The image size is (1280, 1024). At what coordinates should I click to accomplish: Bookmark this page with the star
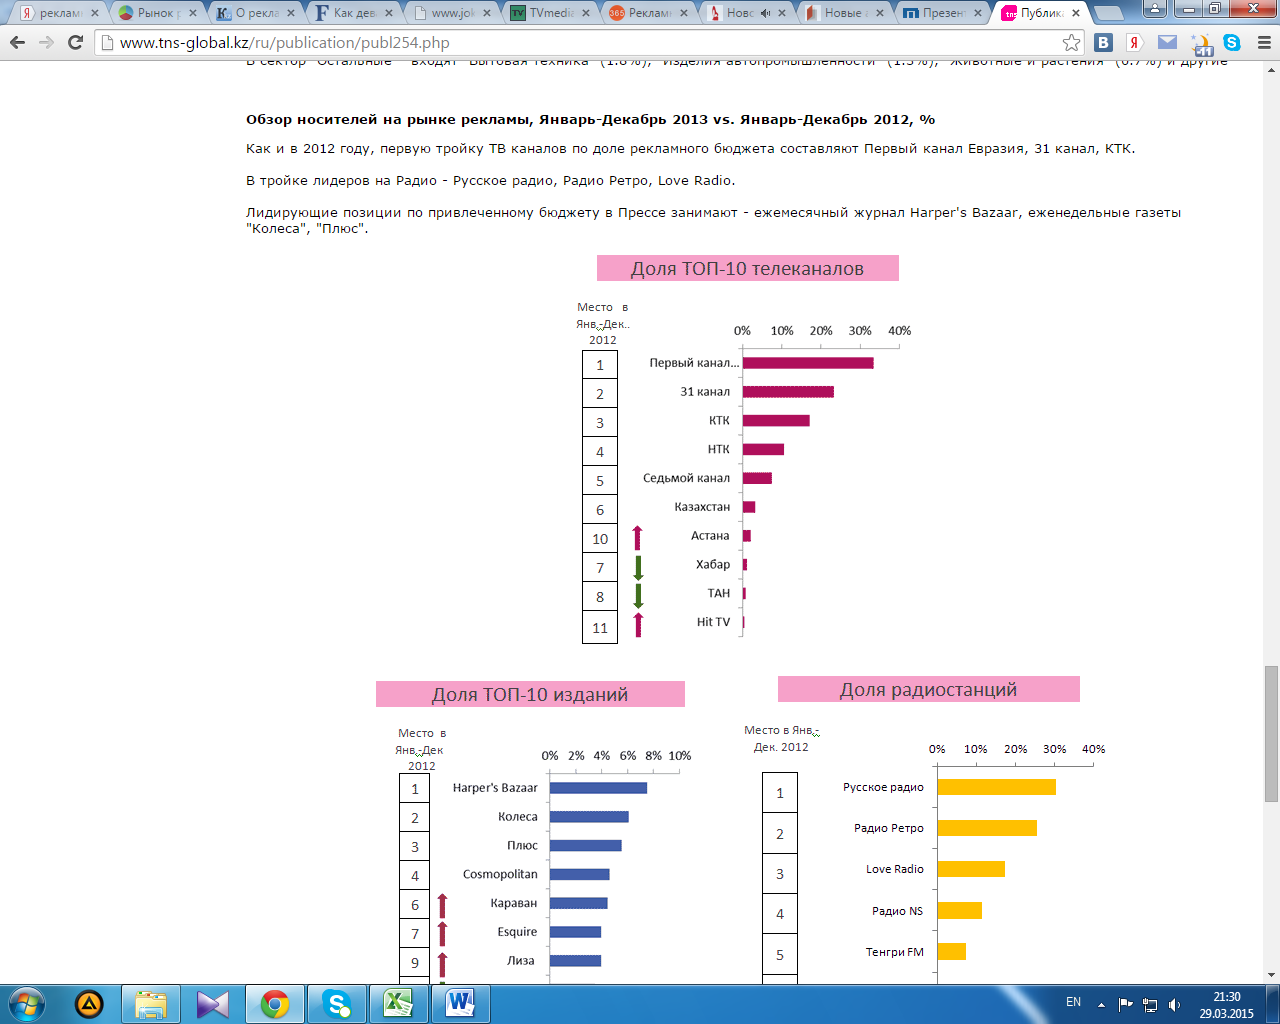(x=1071, y=42)
